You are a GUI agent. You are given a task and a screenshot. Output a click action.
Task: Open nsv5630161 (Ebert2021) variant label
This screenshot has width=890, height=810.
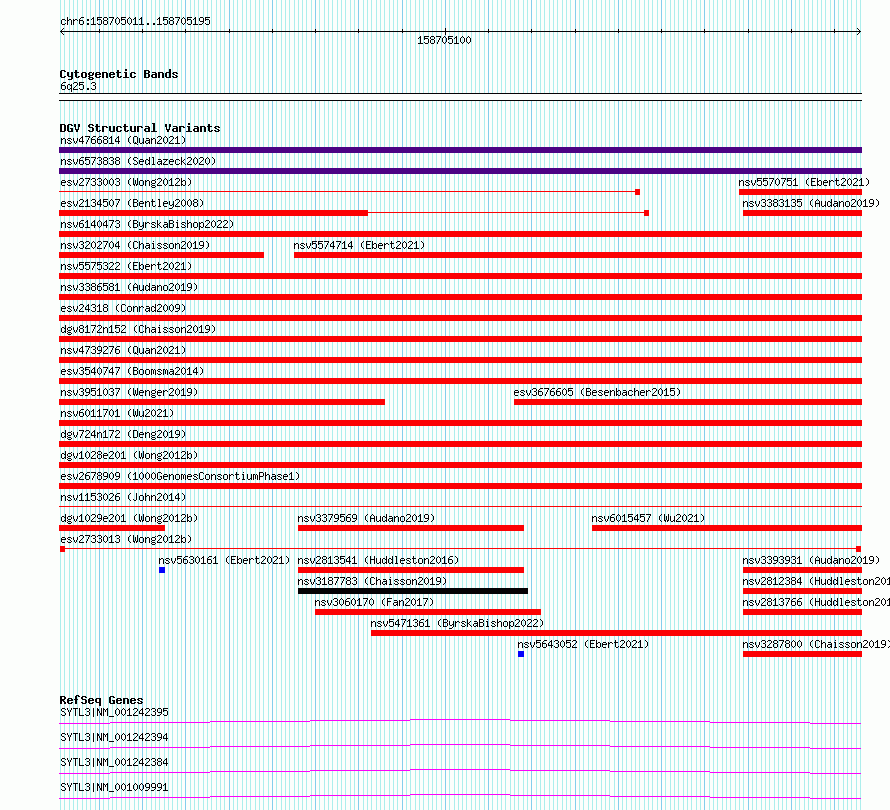[x=224, y=560]
